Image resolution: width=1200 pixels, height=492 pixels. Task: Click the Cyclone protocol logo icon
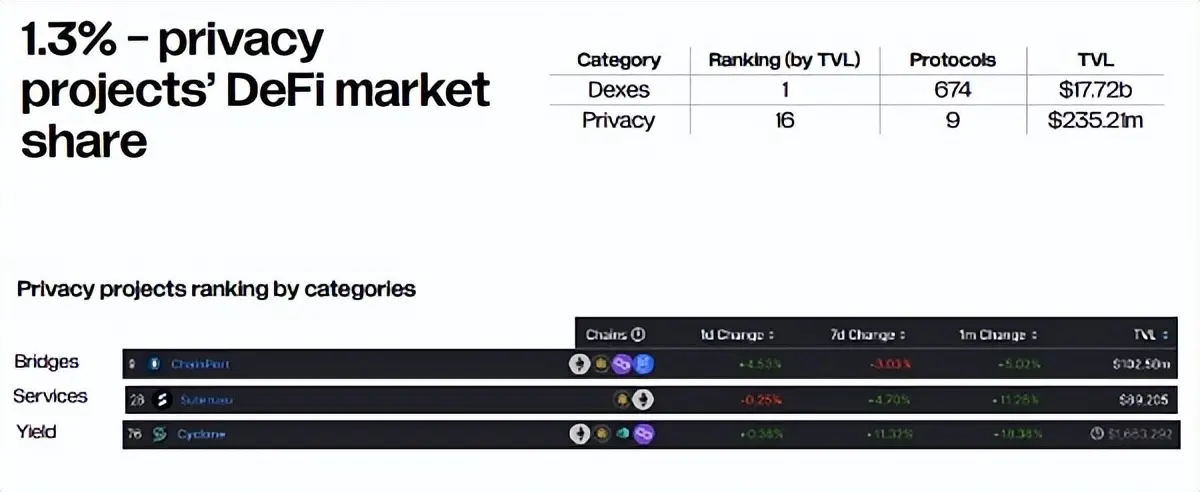[159, 435]
